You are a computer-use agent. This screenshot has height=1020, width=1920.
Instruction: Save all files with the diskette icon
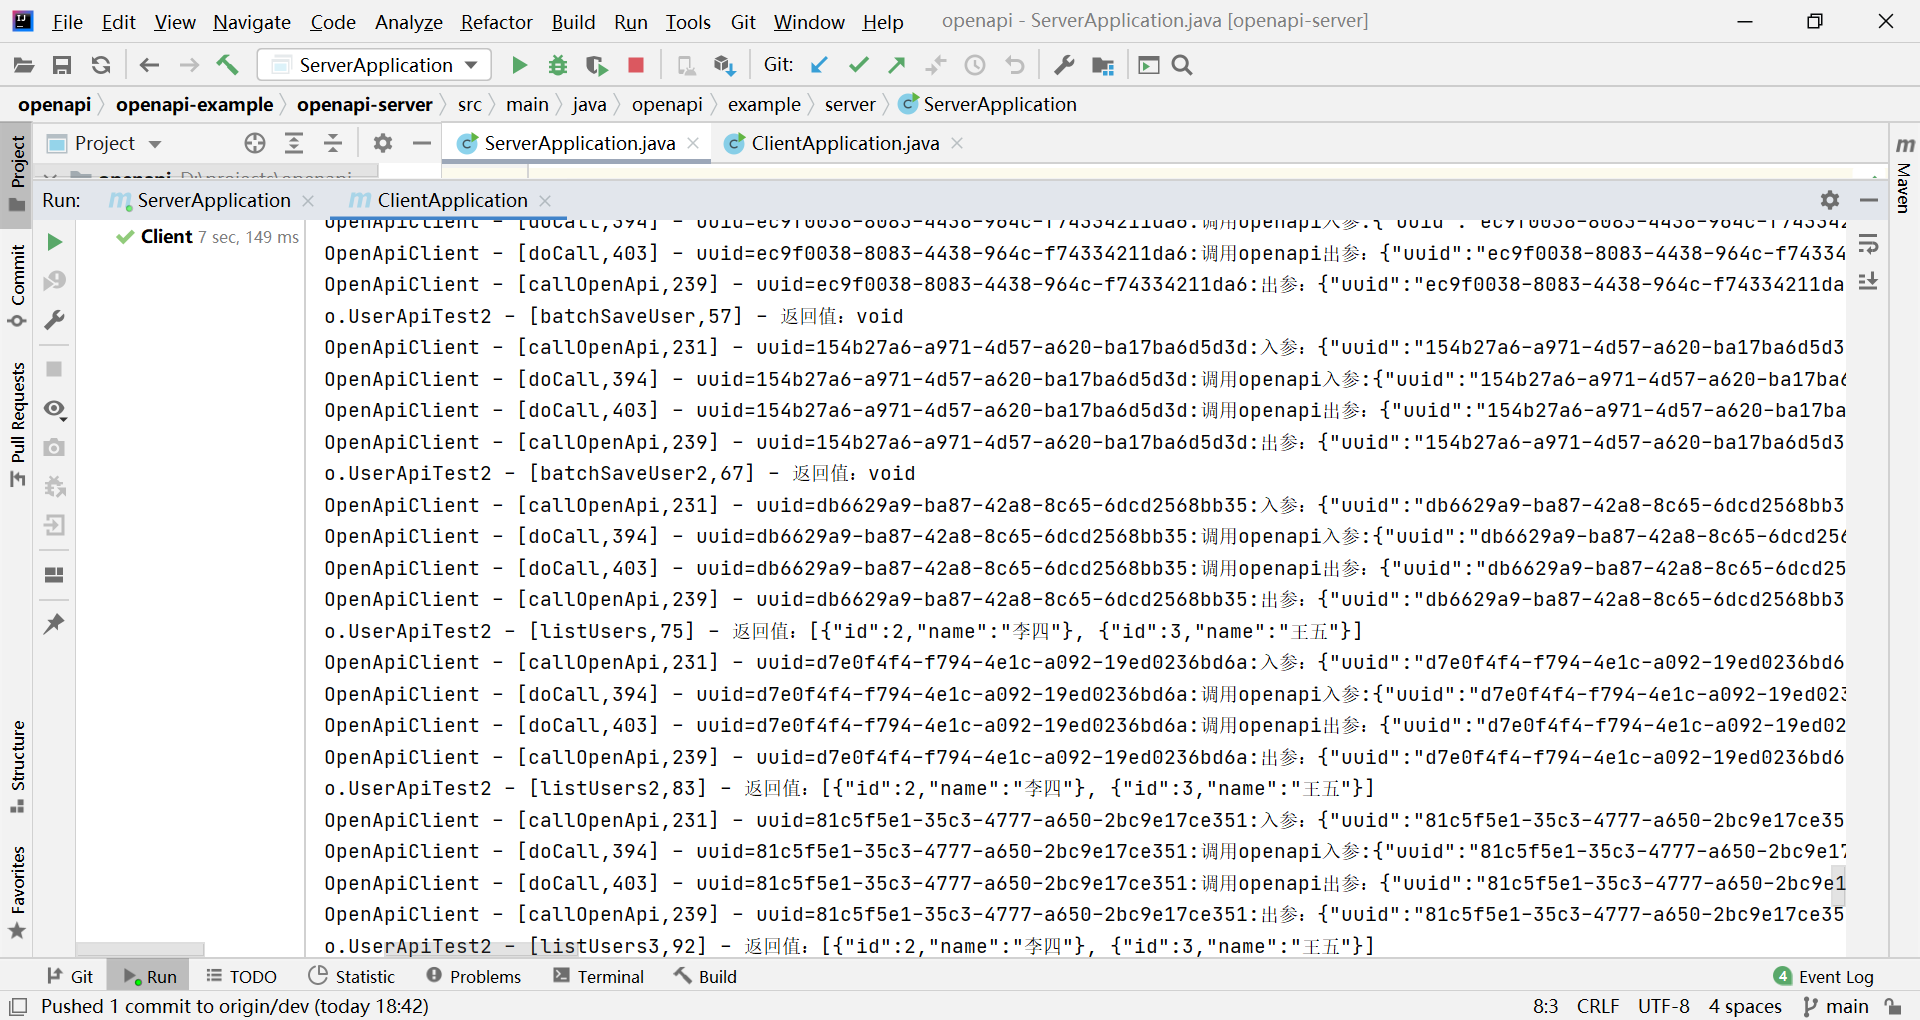tap(62, 65)
